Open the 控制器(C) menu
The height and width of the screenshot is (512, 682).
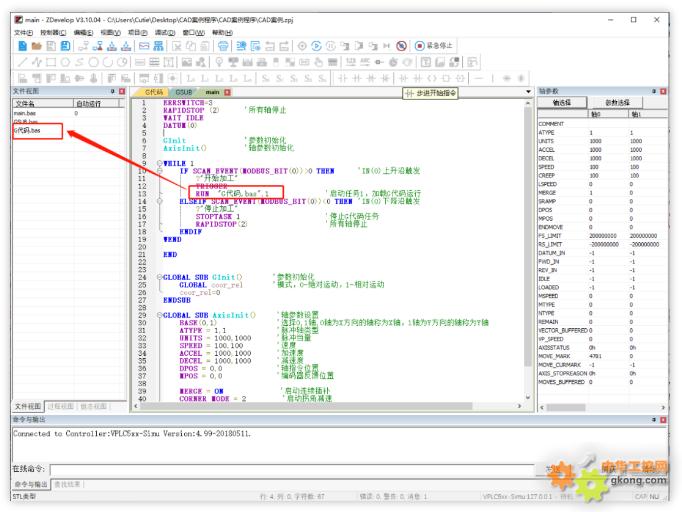[53, 33]
